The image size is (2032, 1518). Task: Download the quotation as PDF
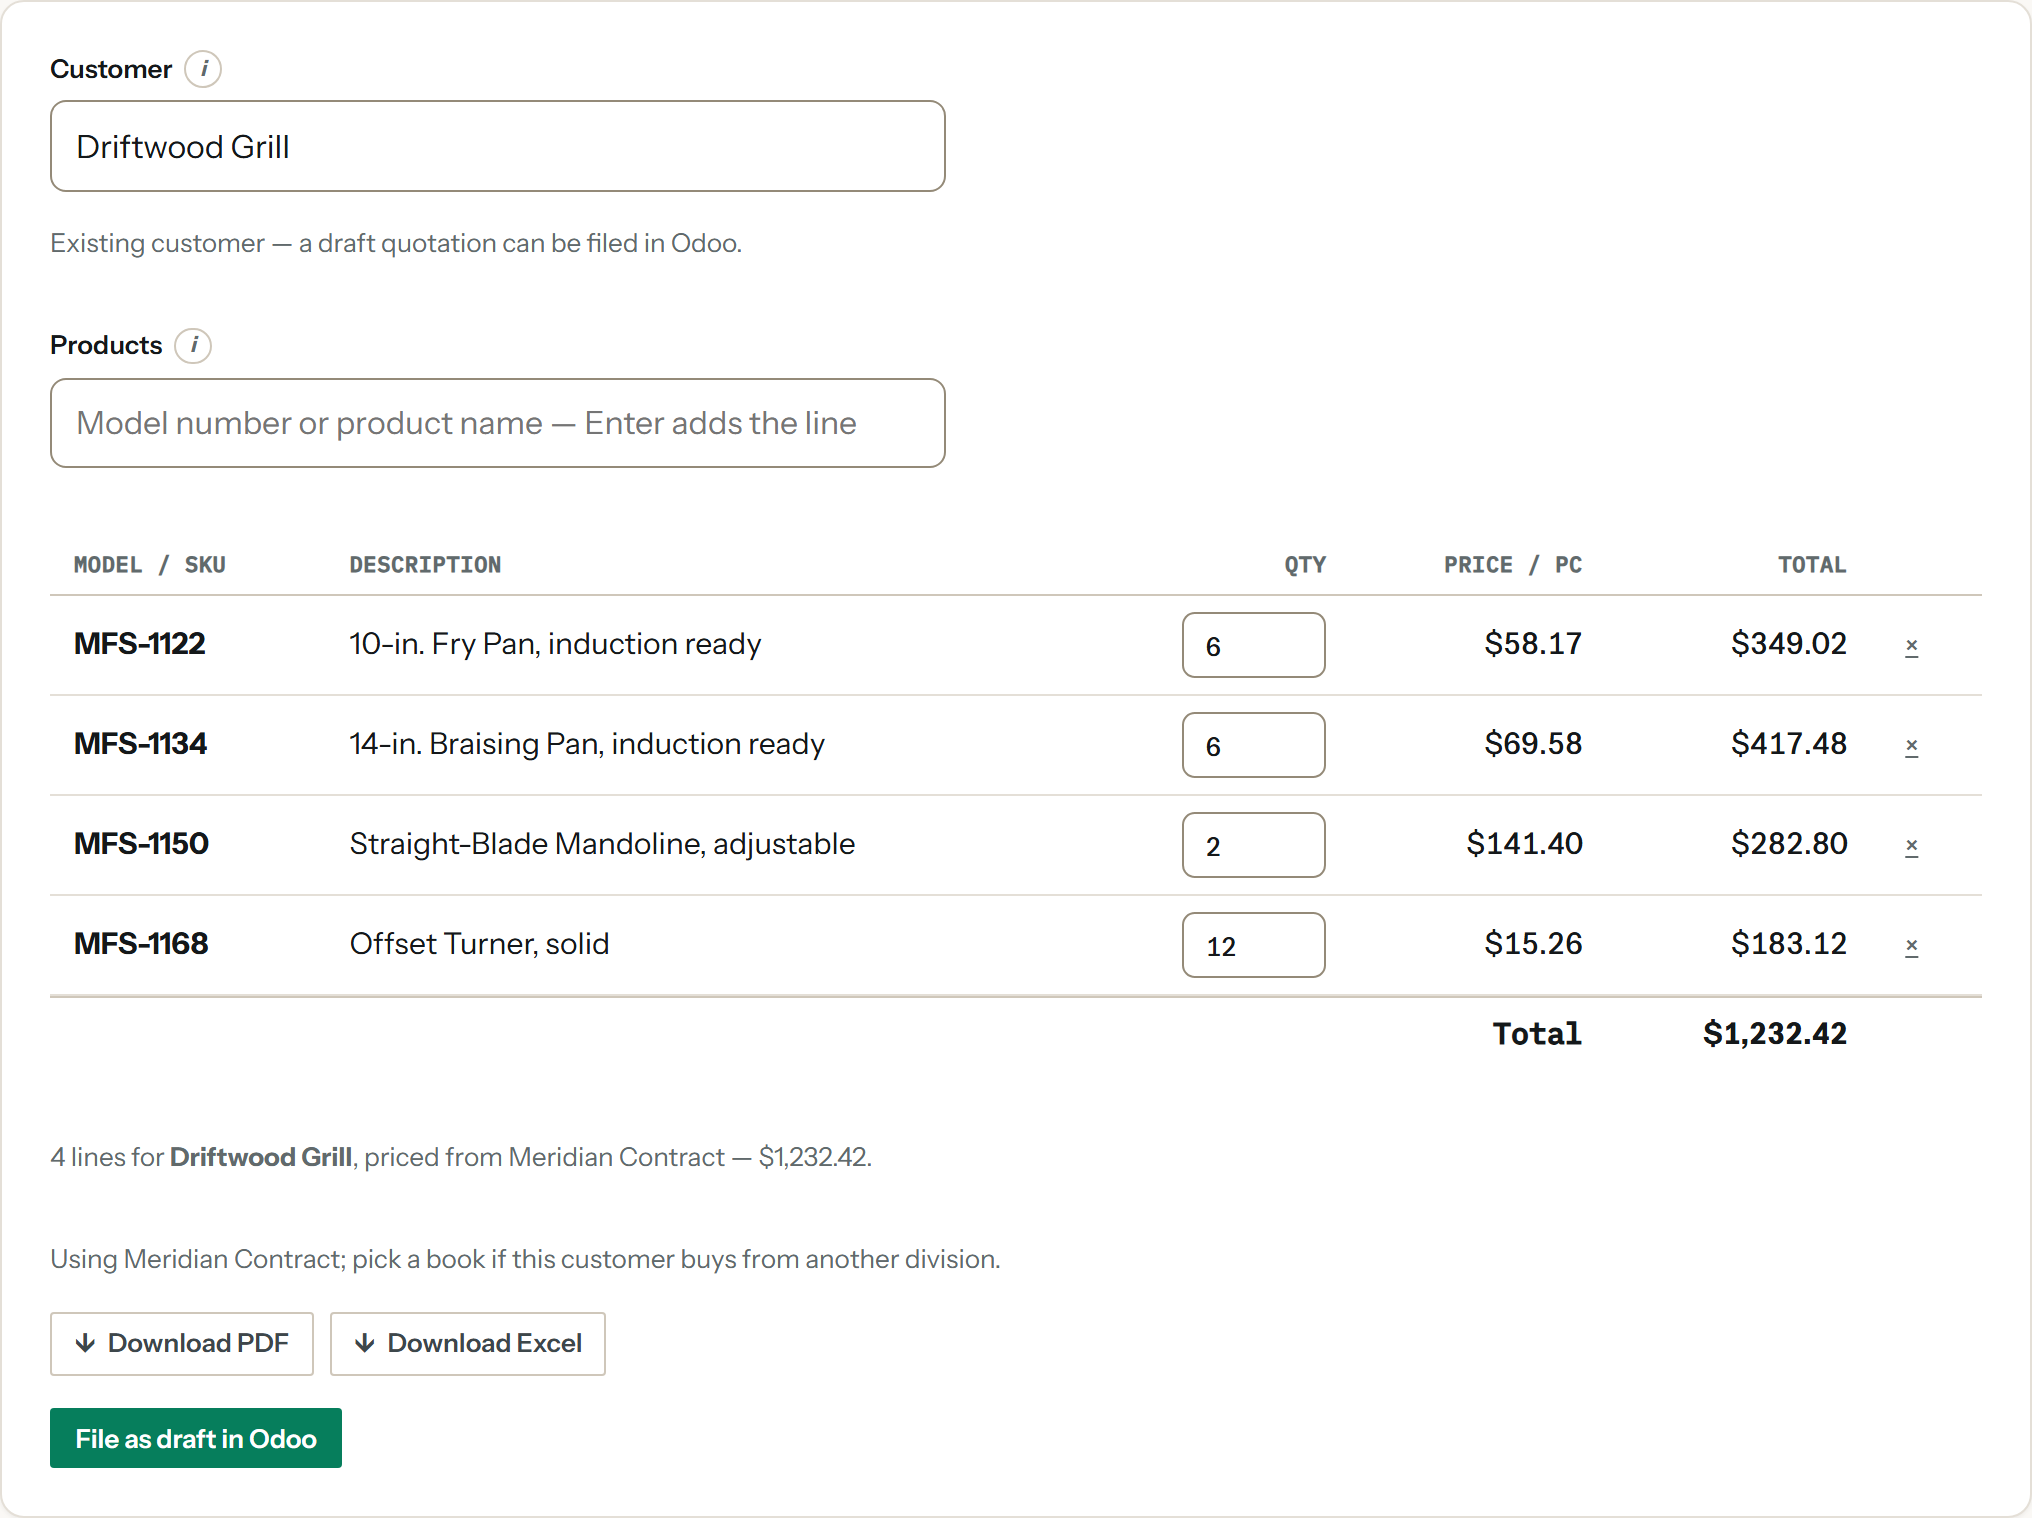coord(182,1343)
